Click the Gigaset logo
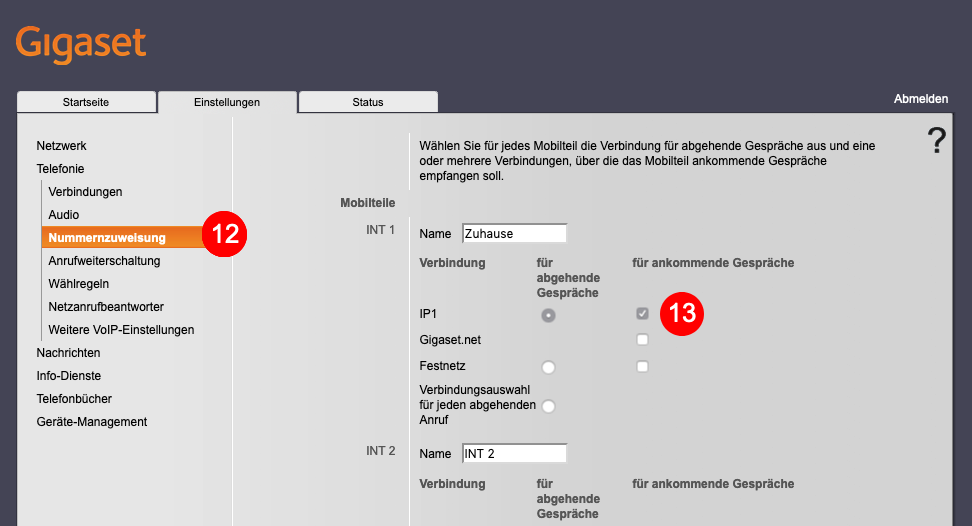 pyautogui.click(x=81, y=45)
